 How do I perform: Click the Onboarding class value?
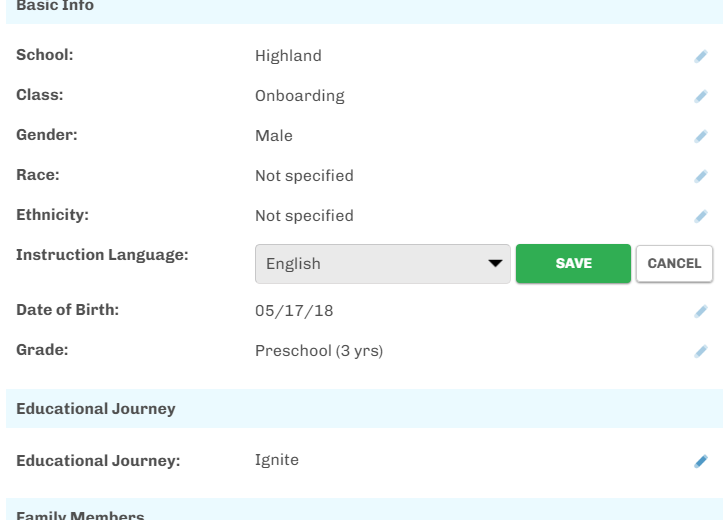click(299, 96)
